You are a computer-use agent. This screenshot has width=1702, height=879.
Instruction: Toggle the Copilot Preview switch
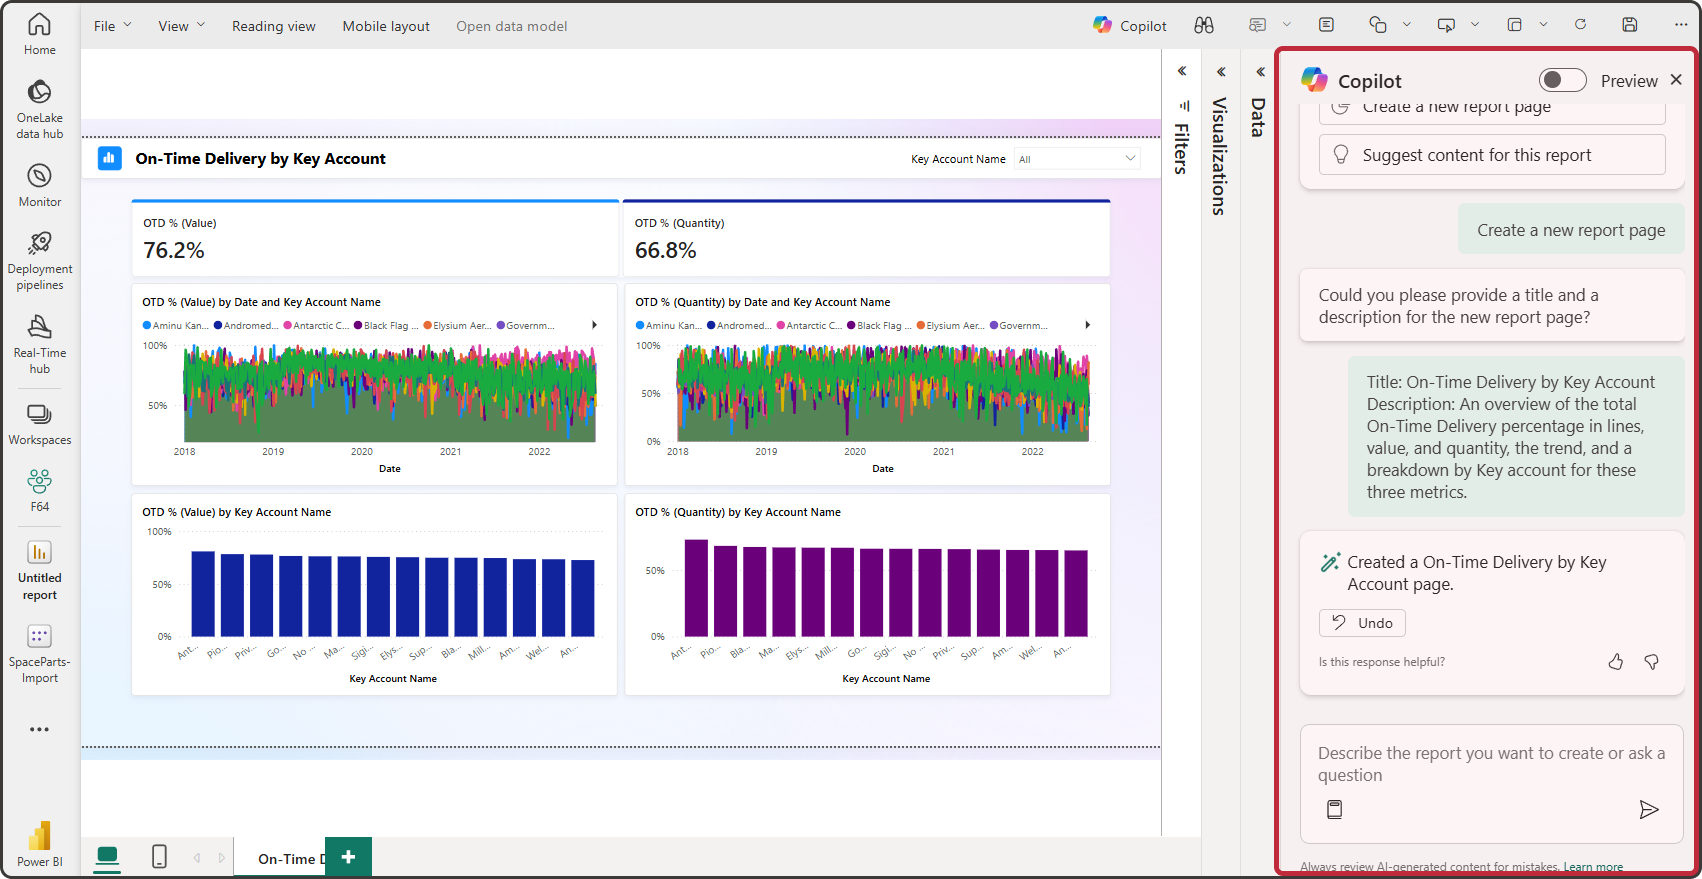coord(1562,80)
